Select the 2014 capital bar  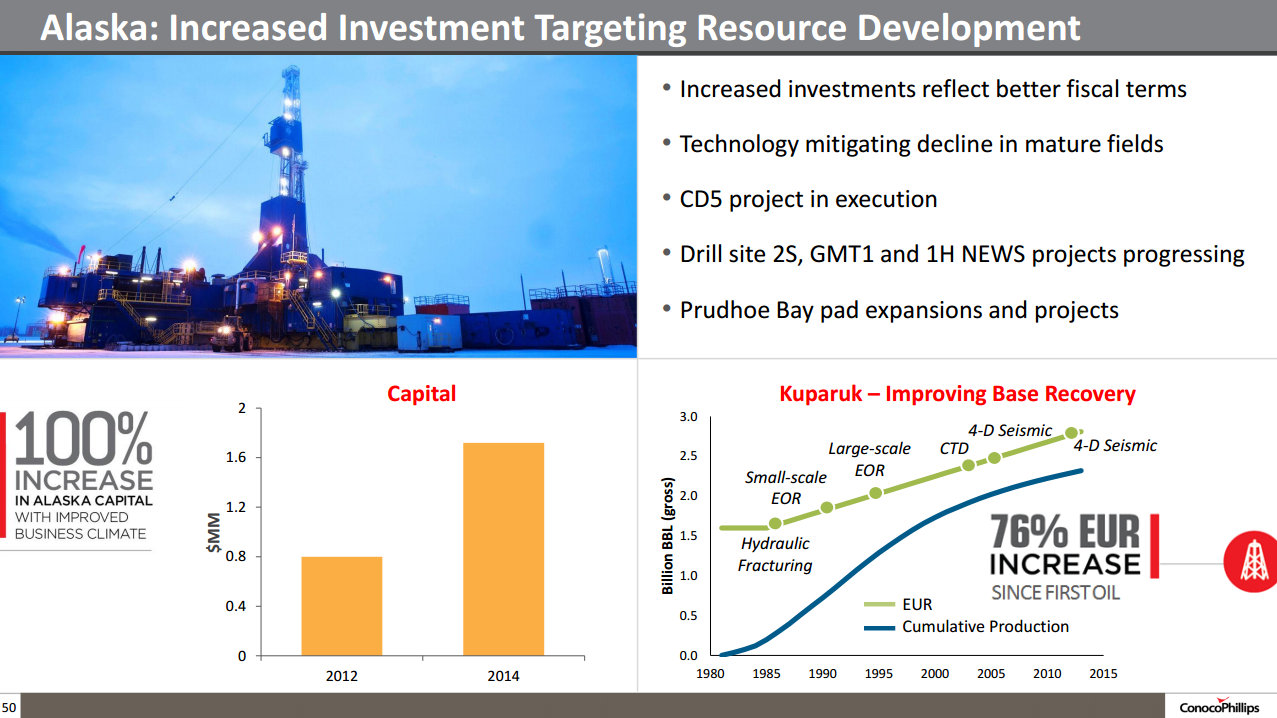(503, 549)
